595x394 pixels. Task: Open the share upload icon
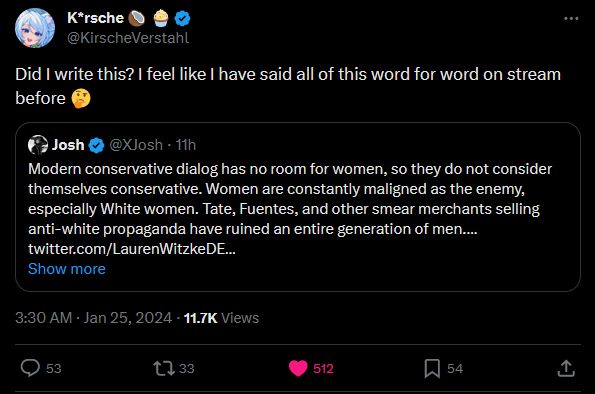(x=566, y=368)
